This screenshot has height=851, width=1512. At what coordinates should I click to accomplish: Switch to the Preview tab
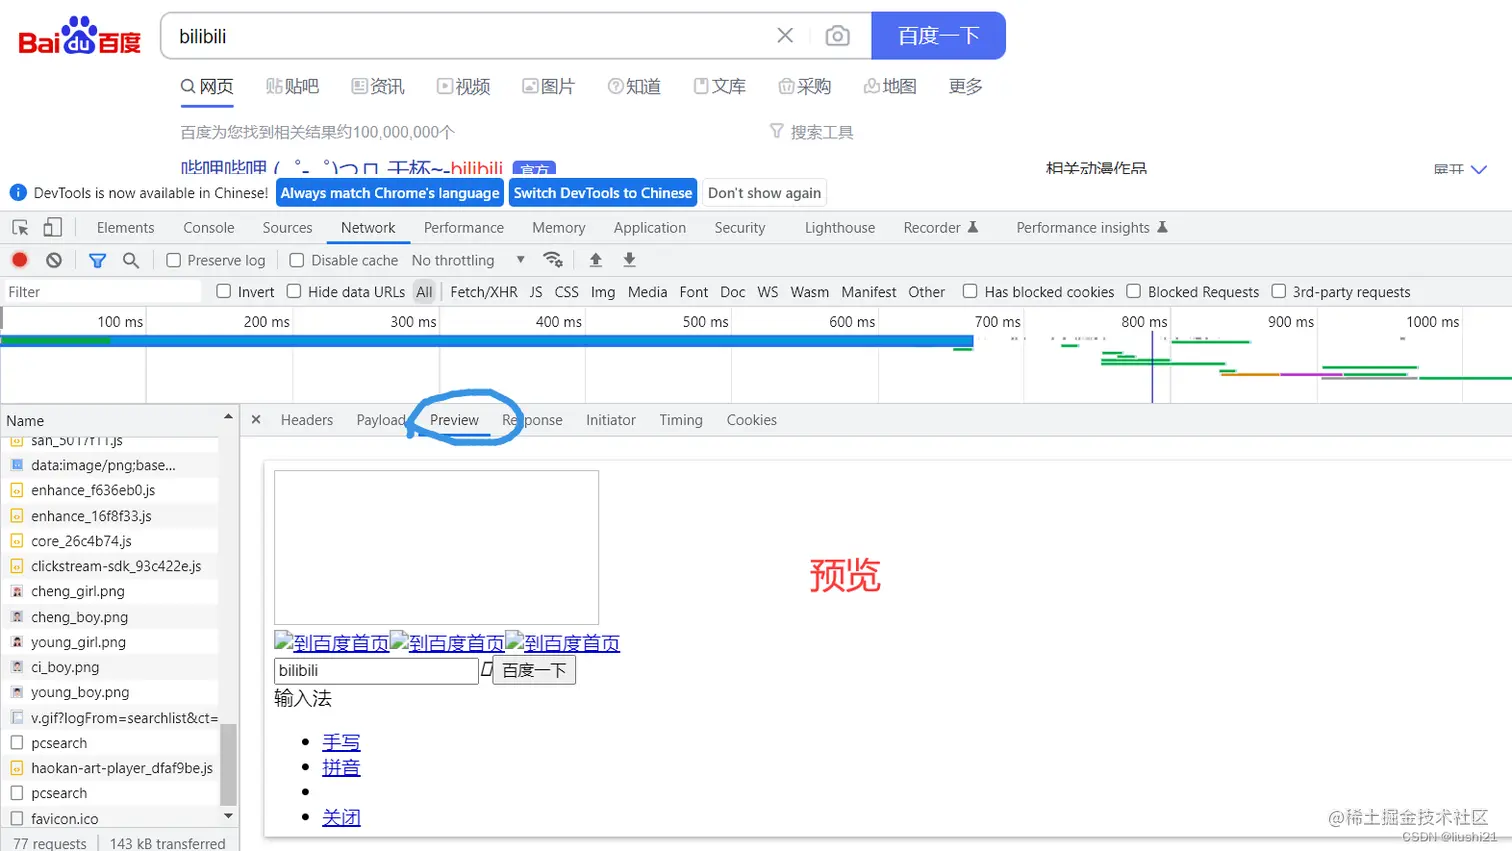pos(454,420)
